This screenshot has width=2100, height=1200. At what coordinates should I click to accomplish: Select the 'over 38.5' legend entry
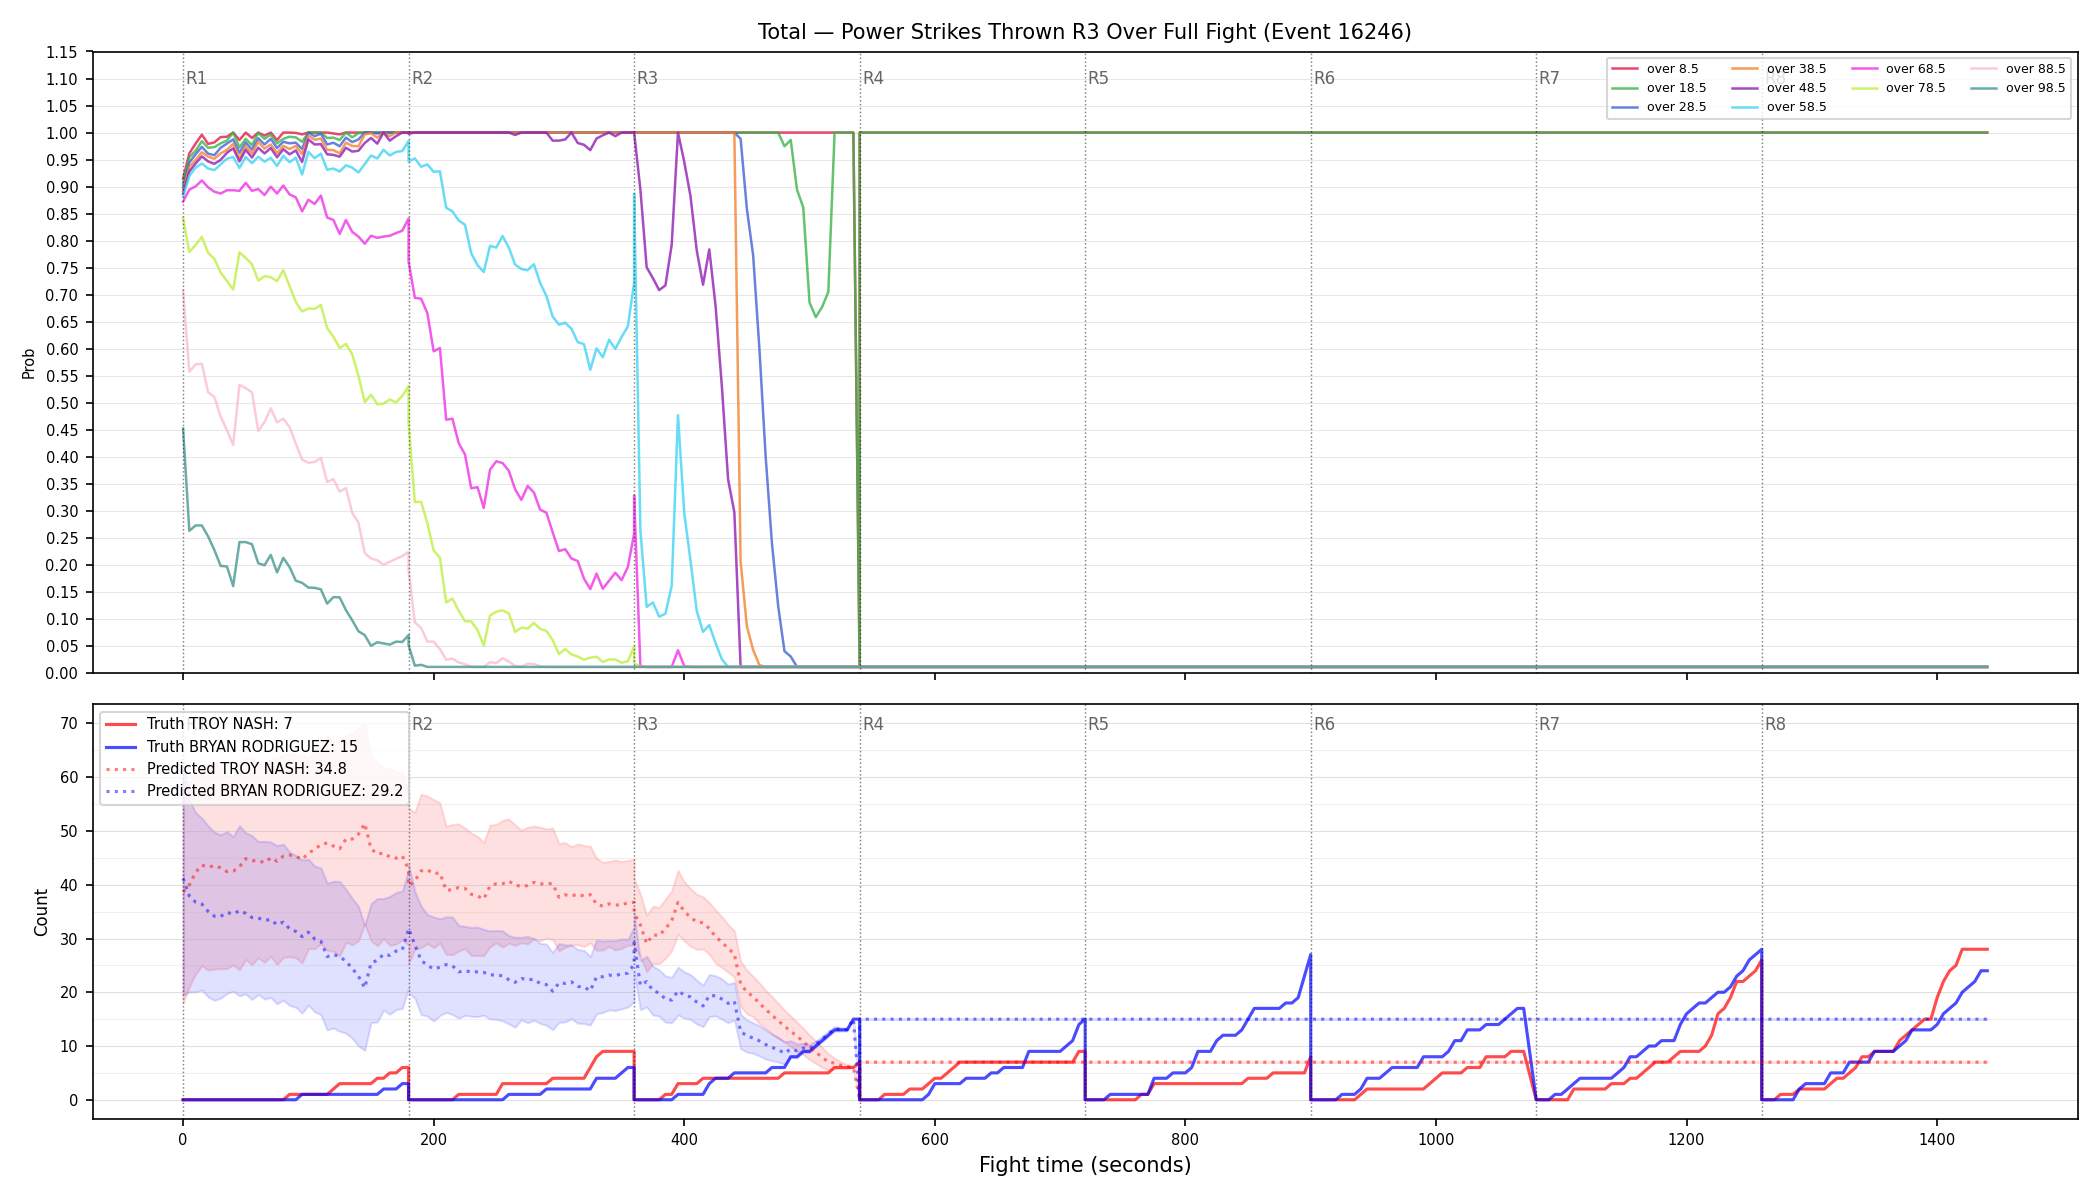coord(1779,69)
